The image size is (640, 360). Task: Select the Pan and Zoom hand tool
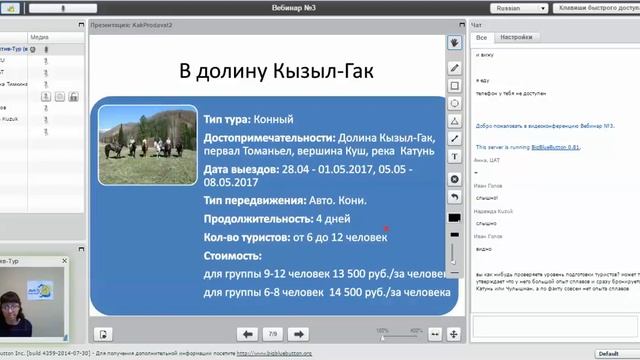click(454, 43)
